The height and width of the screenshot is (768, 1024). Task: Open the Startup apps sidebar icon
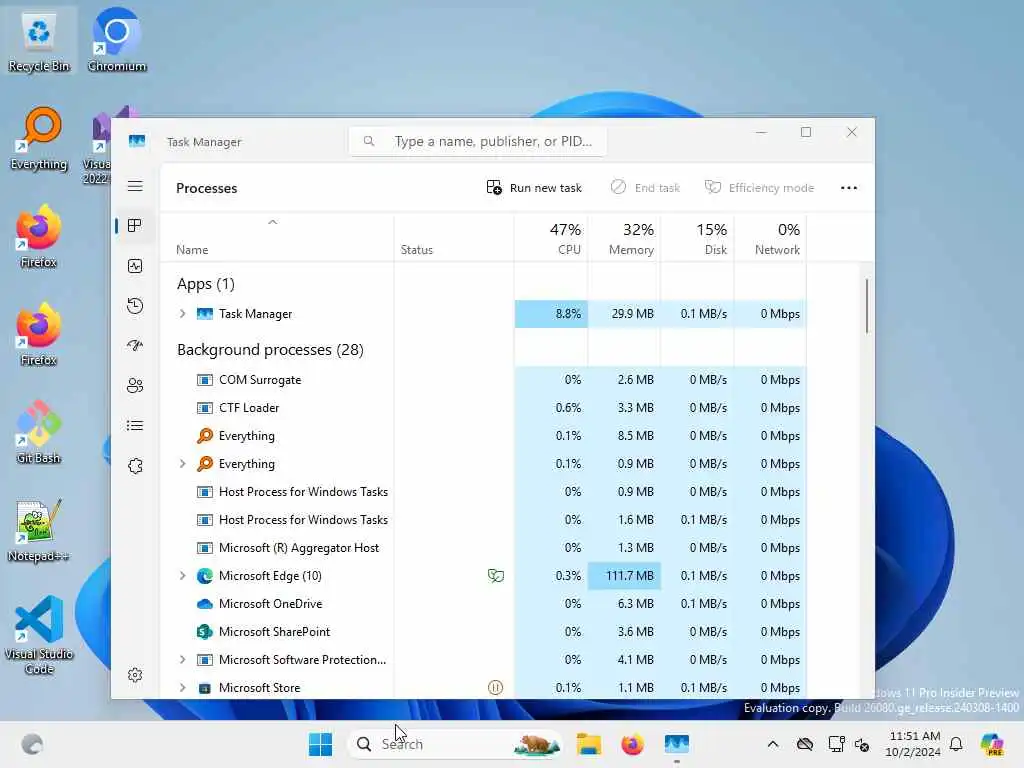click(135, 345)
